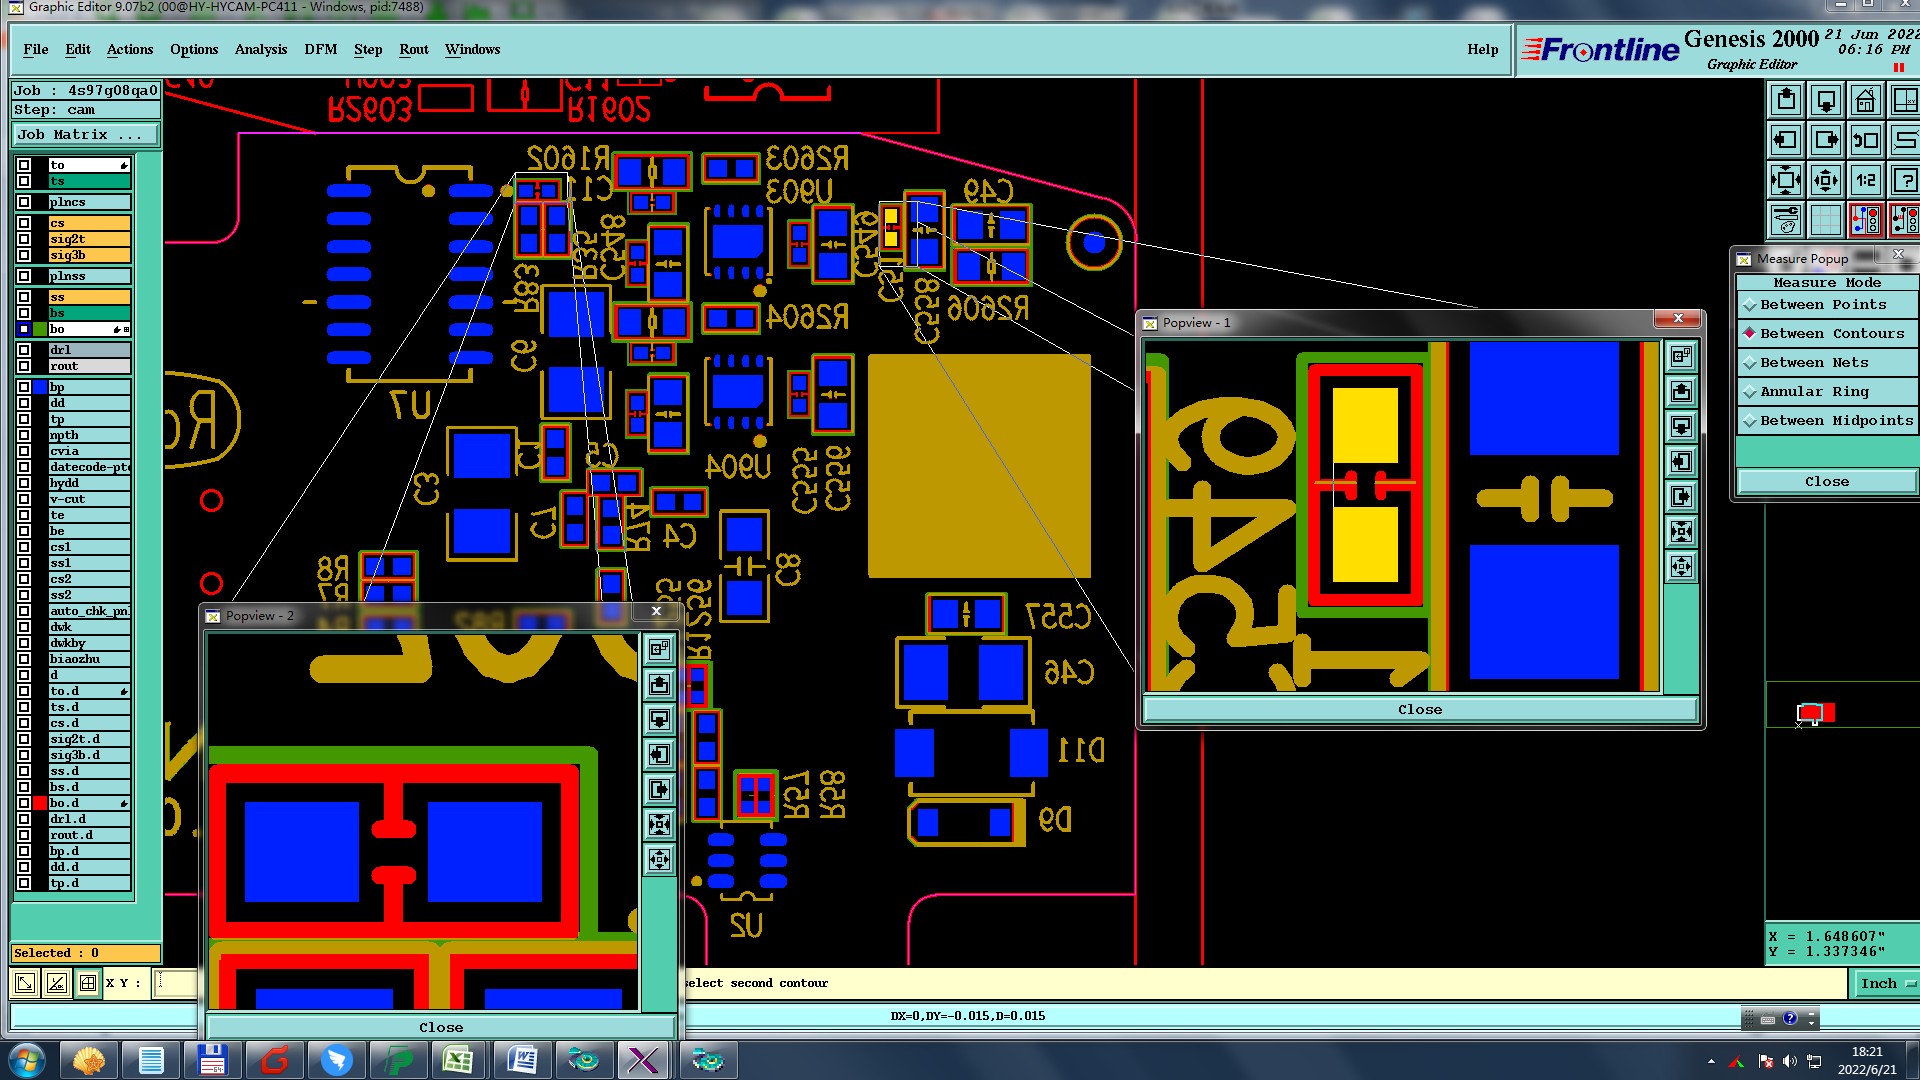Open the Inch units dropdown
The image size is (1920, 1080).
coord(1885,984)
